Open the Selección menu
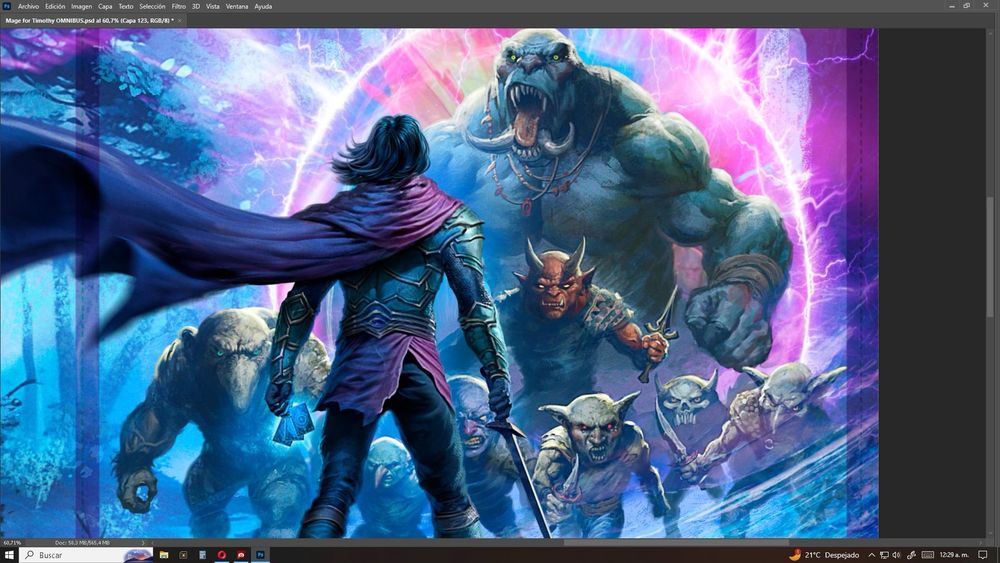 pos(152,6)
